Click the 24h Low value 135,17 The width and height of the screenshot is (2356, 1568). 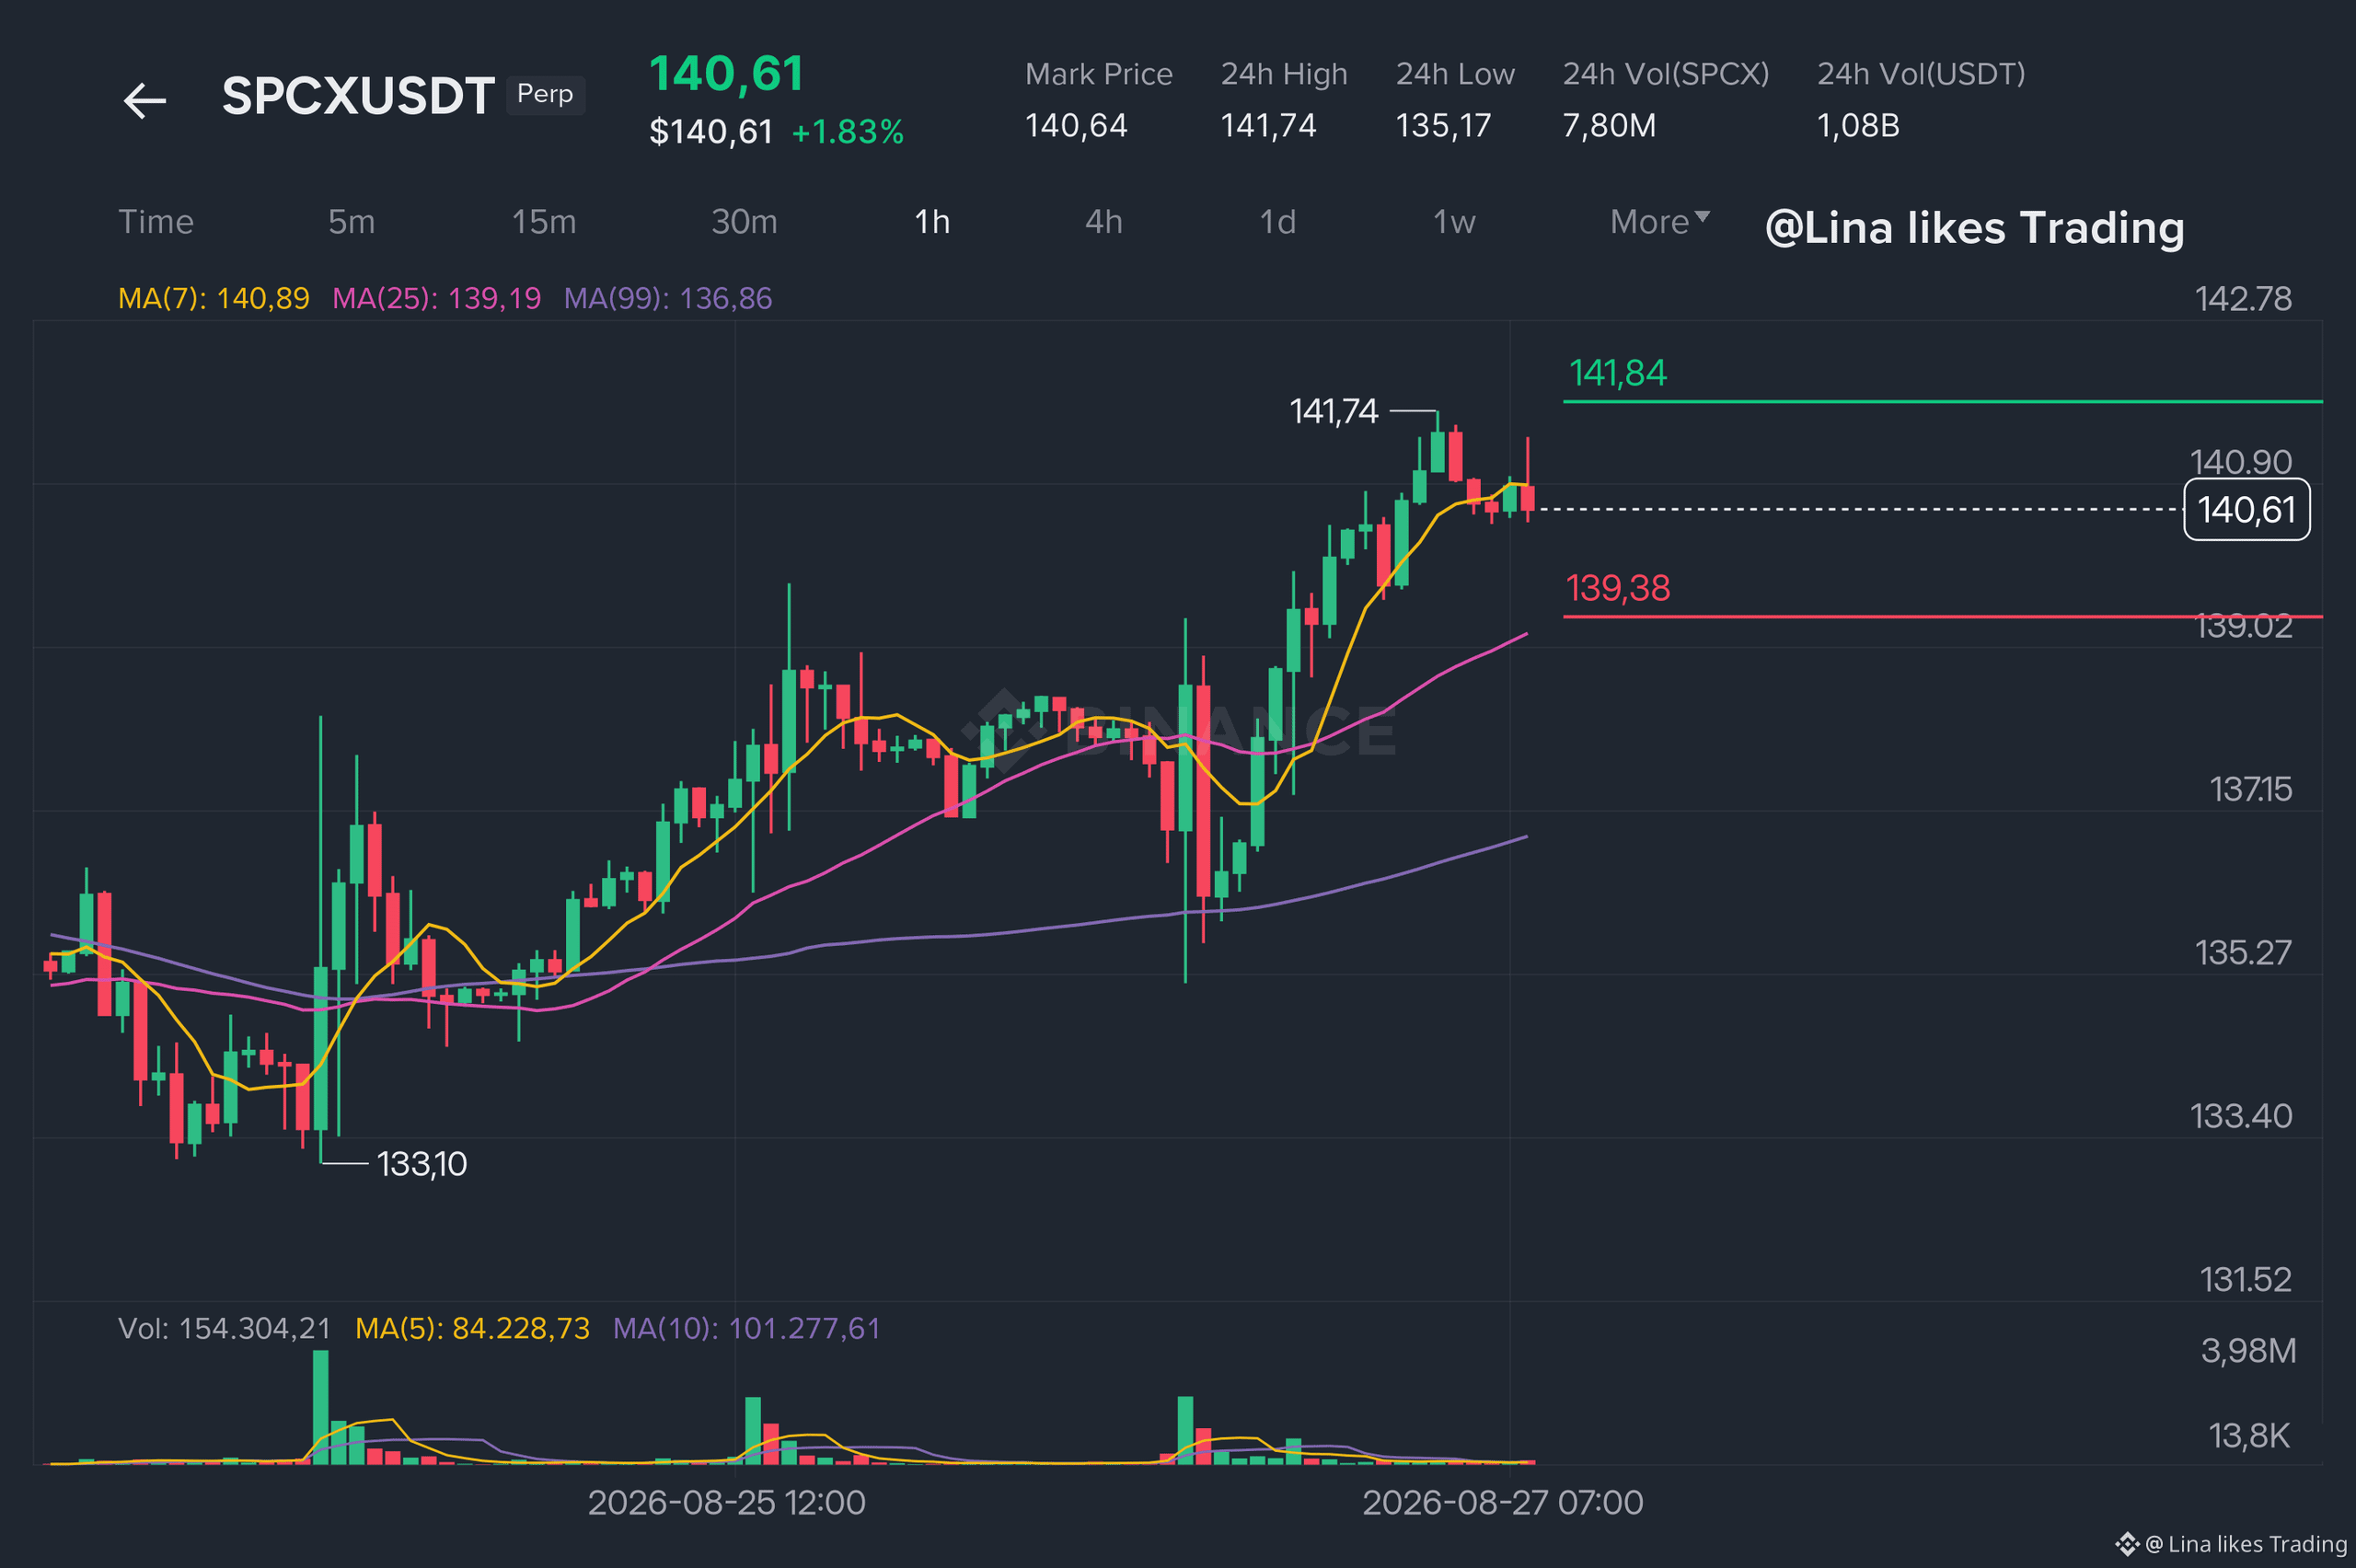point(1443,126)
